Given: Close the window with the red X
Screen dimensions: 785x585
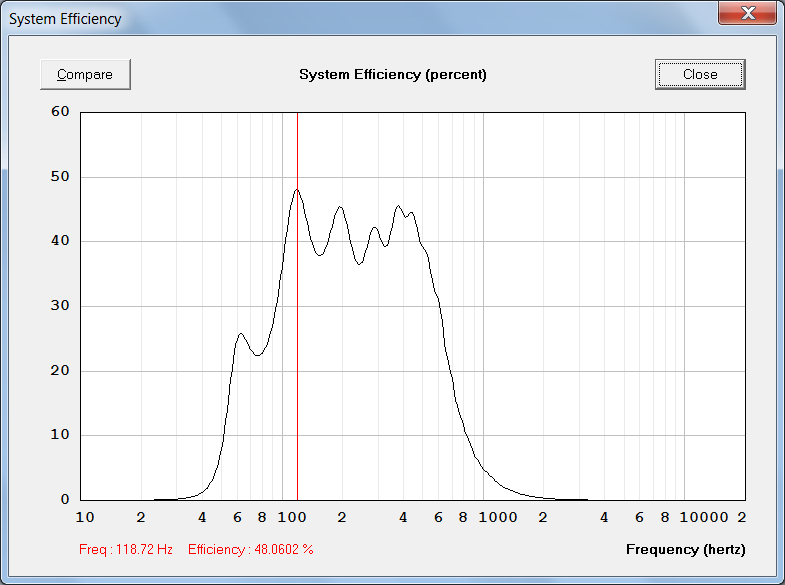Looking at the screenshot, I should click(x=747, y=13).
